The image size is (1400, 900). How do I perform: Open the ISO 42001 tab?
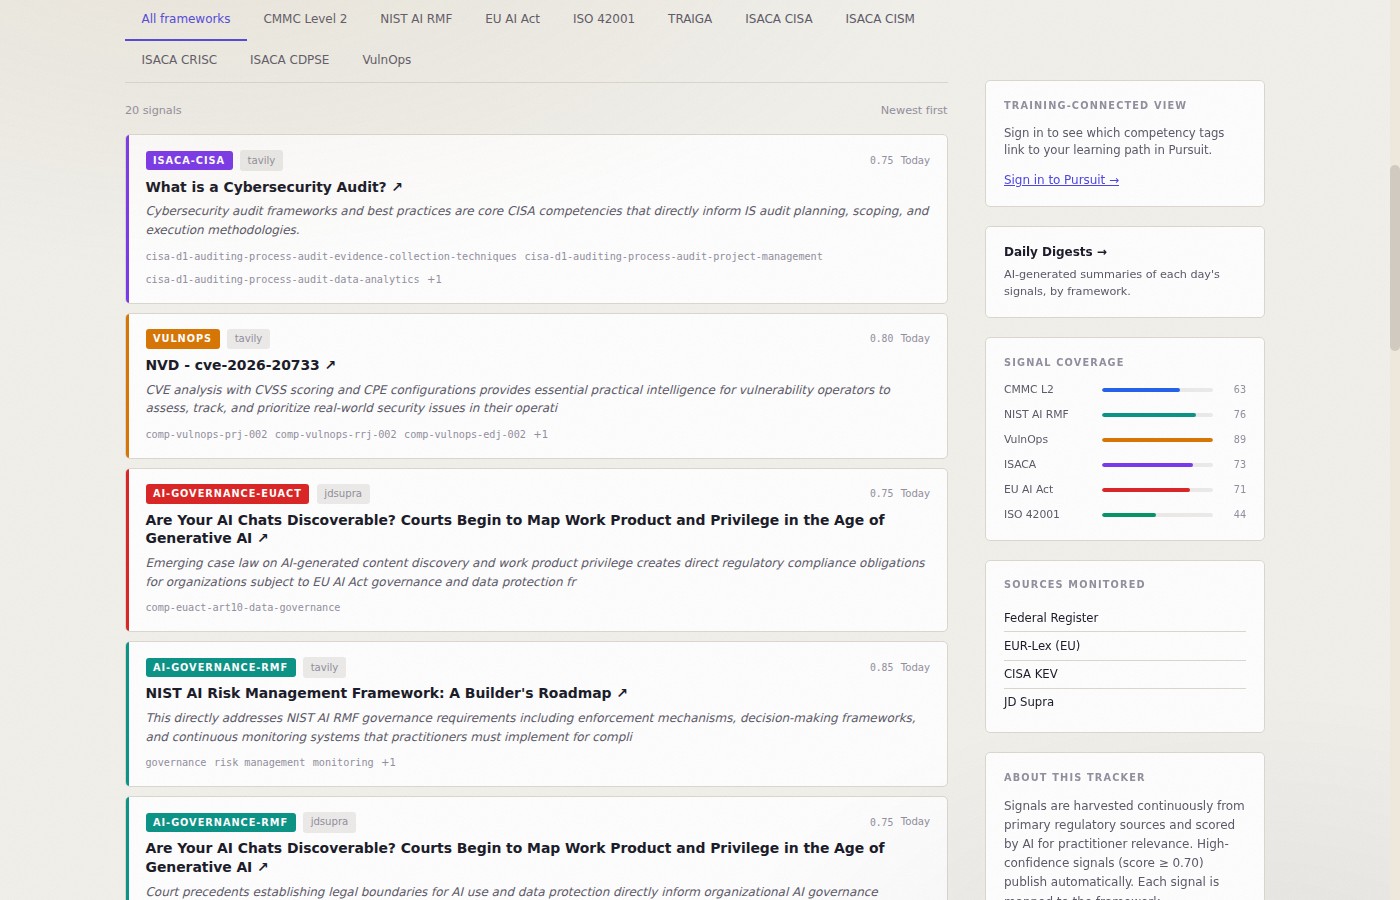click(604, 19)
